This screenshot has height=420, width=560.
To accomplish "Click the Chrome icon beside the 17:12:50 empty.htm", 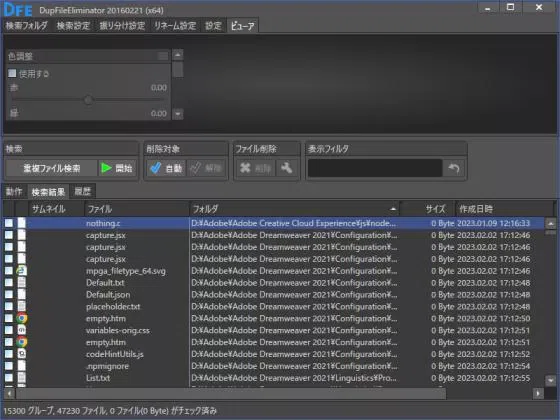I will [21, 318].
